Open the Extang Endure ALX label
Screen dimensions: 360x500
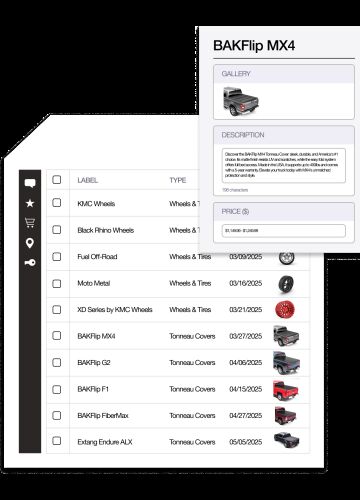click(105, 442)
